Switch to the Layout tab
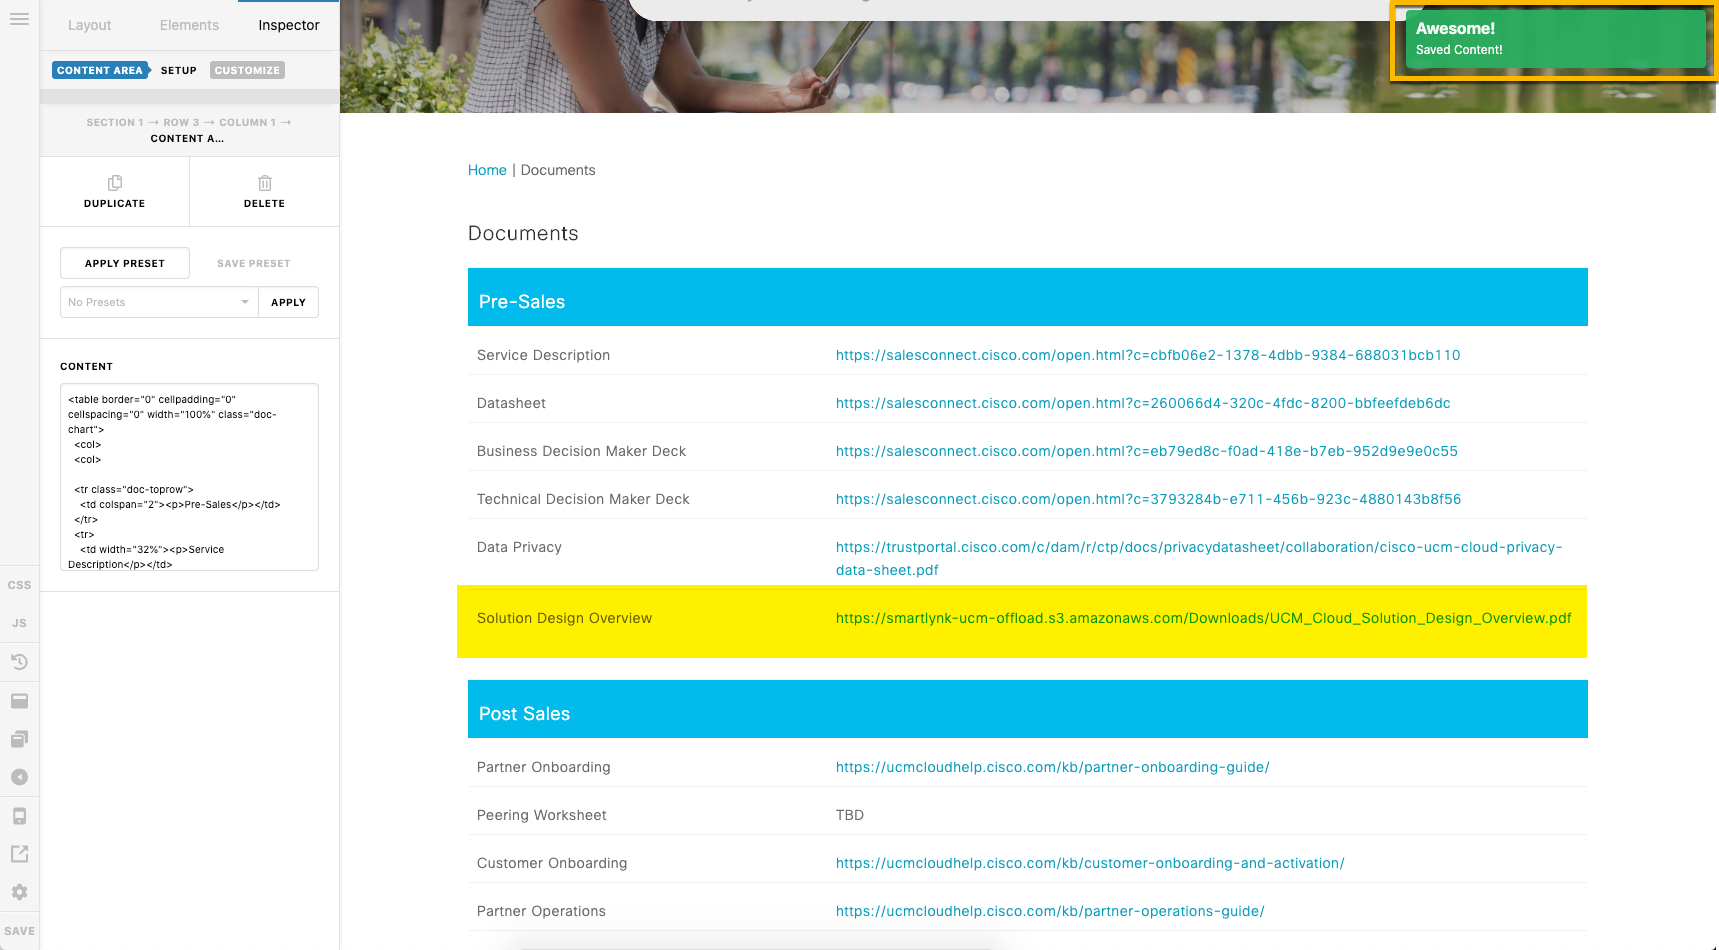Screen dimensions: 1719x950 [x=89, y=25]
